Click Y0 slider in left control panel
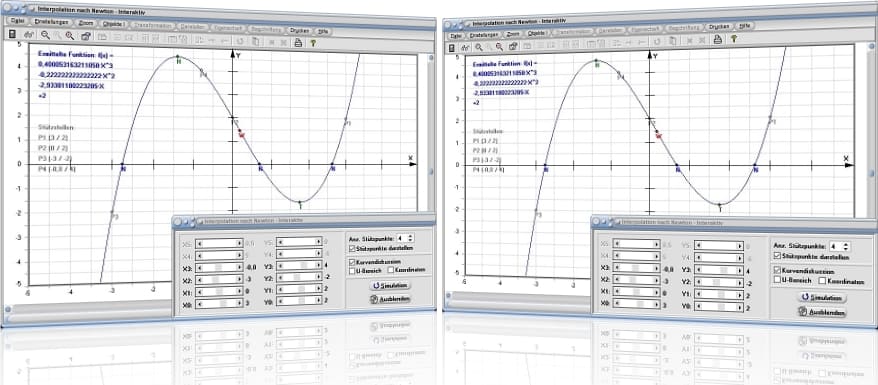Image resolution: width=878 pixels, height=385 pixels. coord(299,301)
